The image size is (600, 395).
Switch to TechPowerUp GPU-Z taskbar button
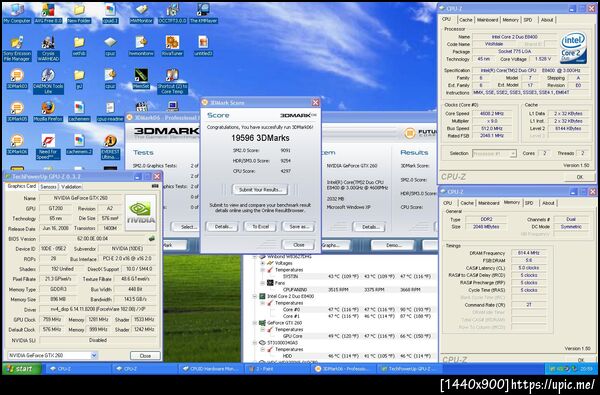coord(409,369)
